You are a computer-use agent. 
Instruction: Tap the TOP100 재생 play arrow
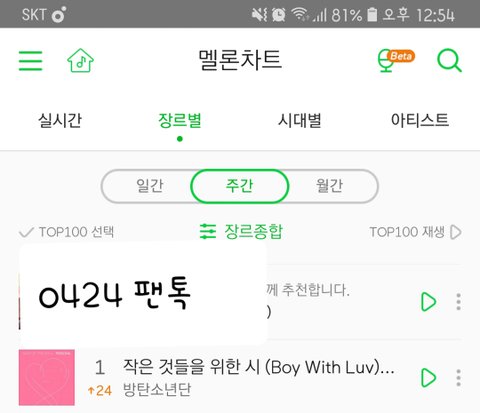456,232
